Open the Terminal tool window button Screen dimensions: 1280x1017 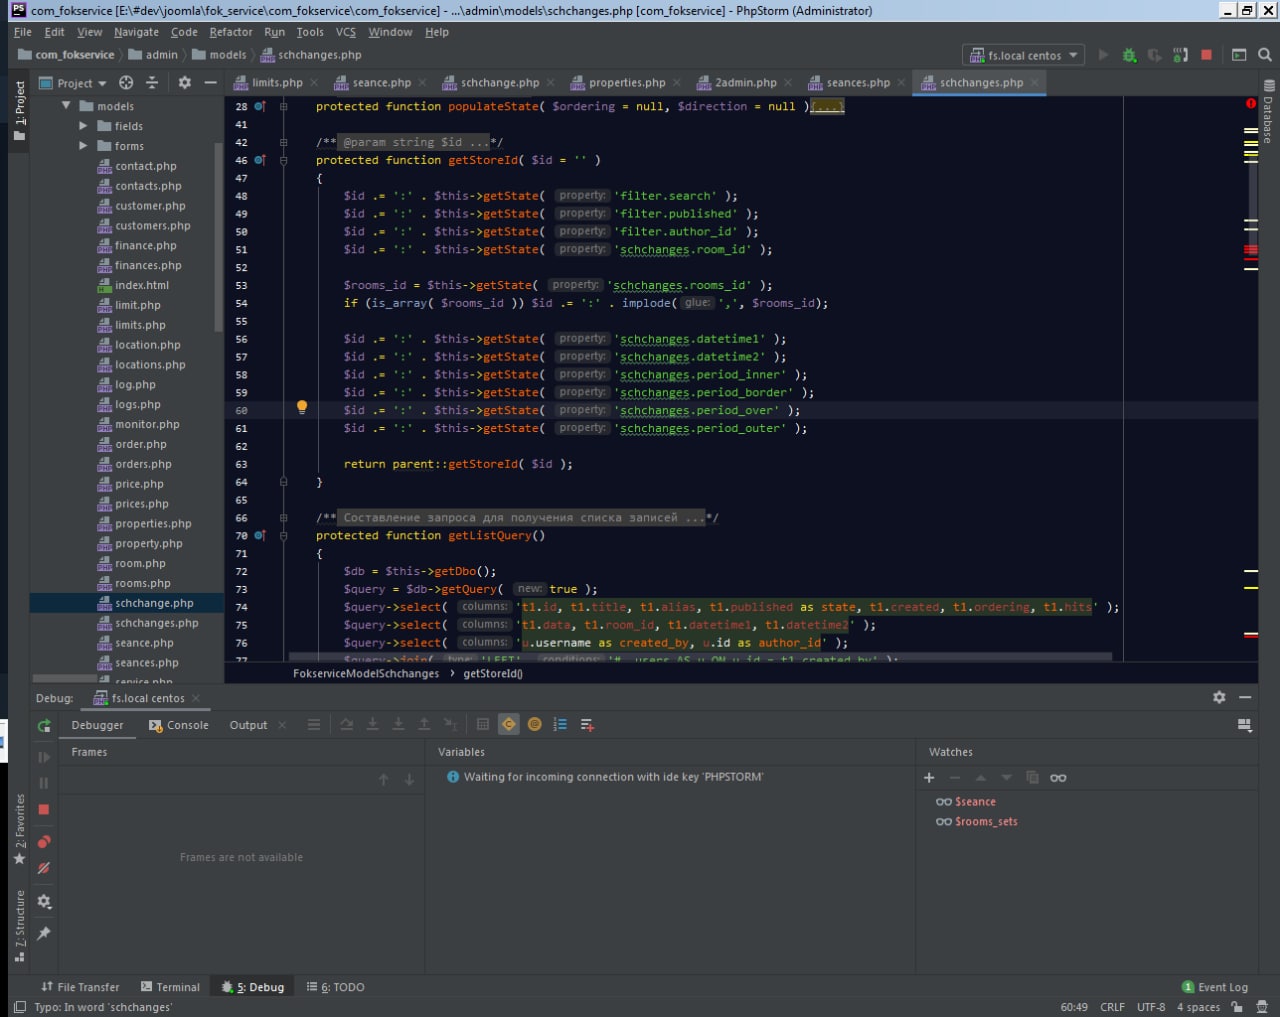pos(170,987)
